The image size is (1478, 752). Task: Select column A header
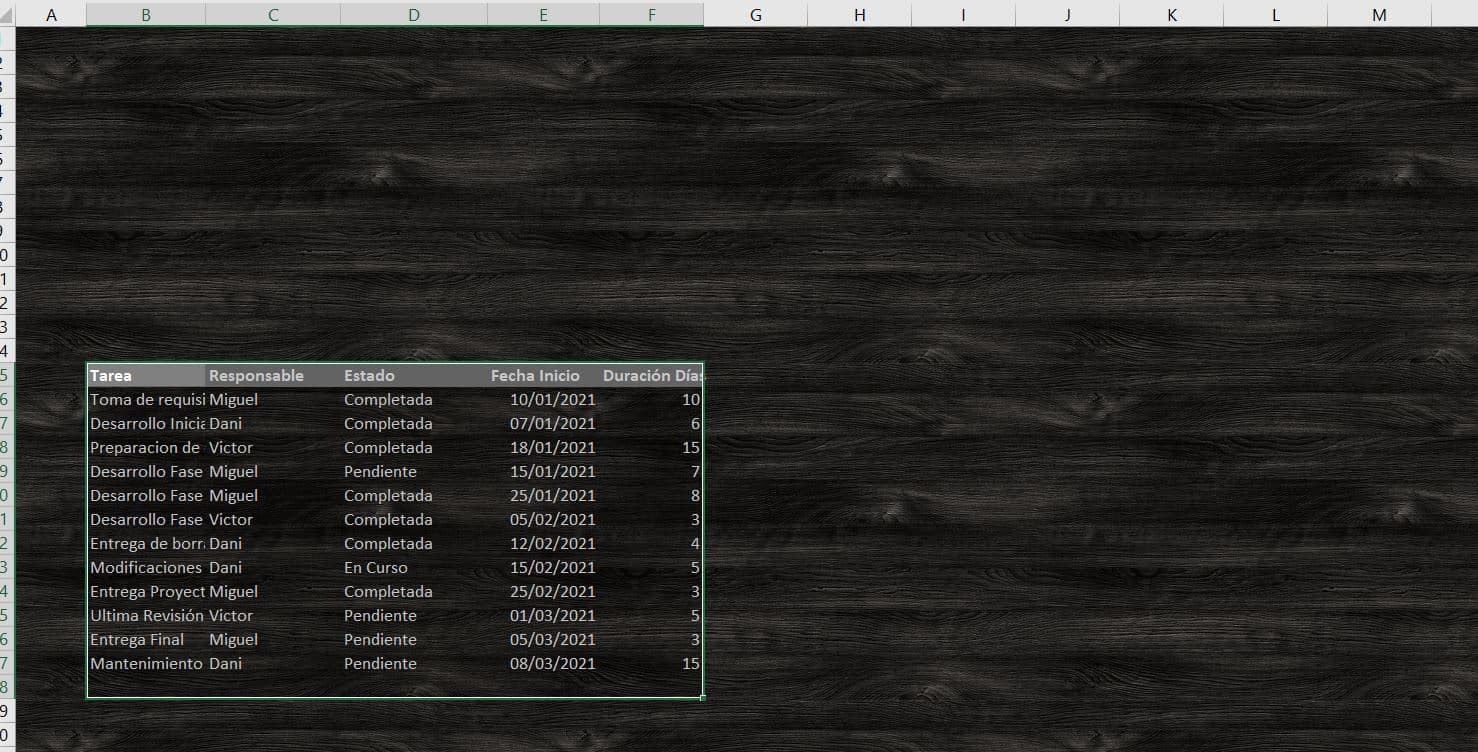click(x=52, y=14)
